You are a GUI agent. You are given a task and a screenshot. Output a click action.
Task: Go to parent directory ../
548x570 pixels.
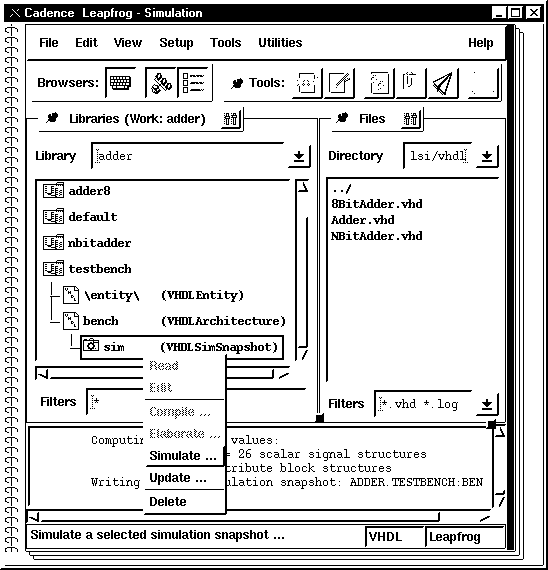tap(341, 189)
